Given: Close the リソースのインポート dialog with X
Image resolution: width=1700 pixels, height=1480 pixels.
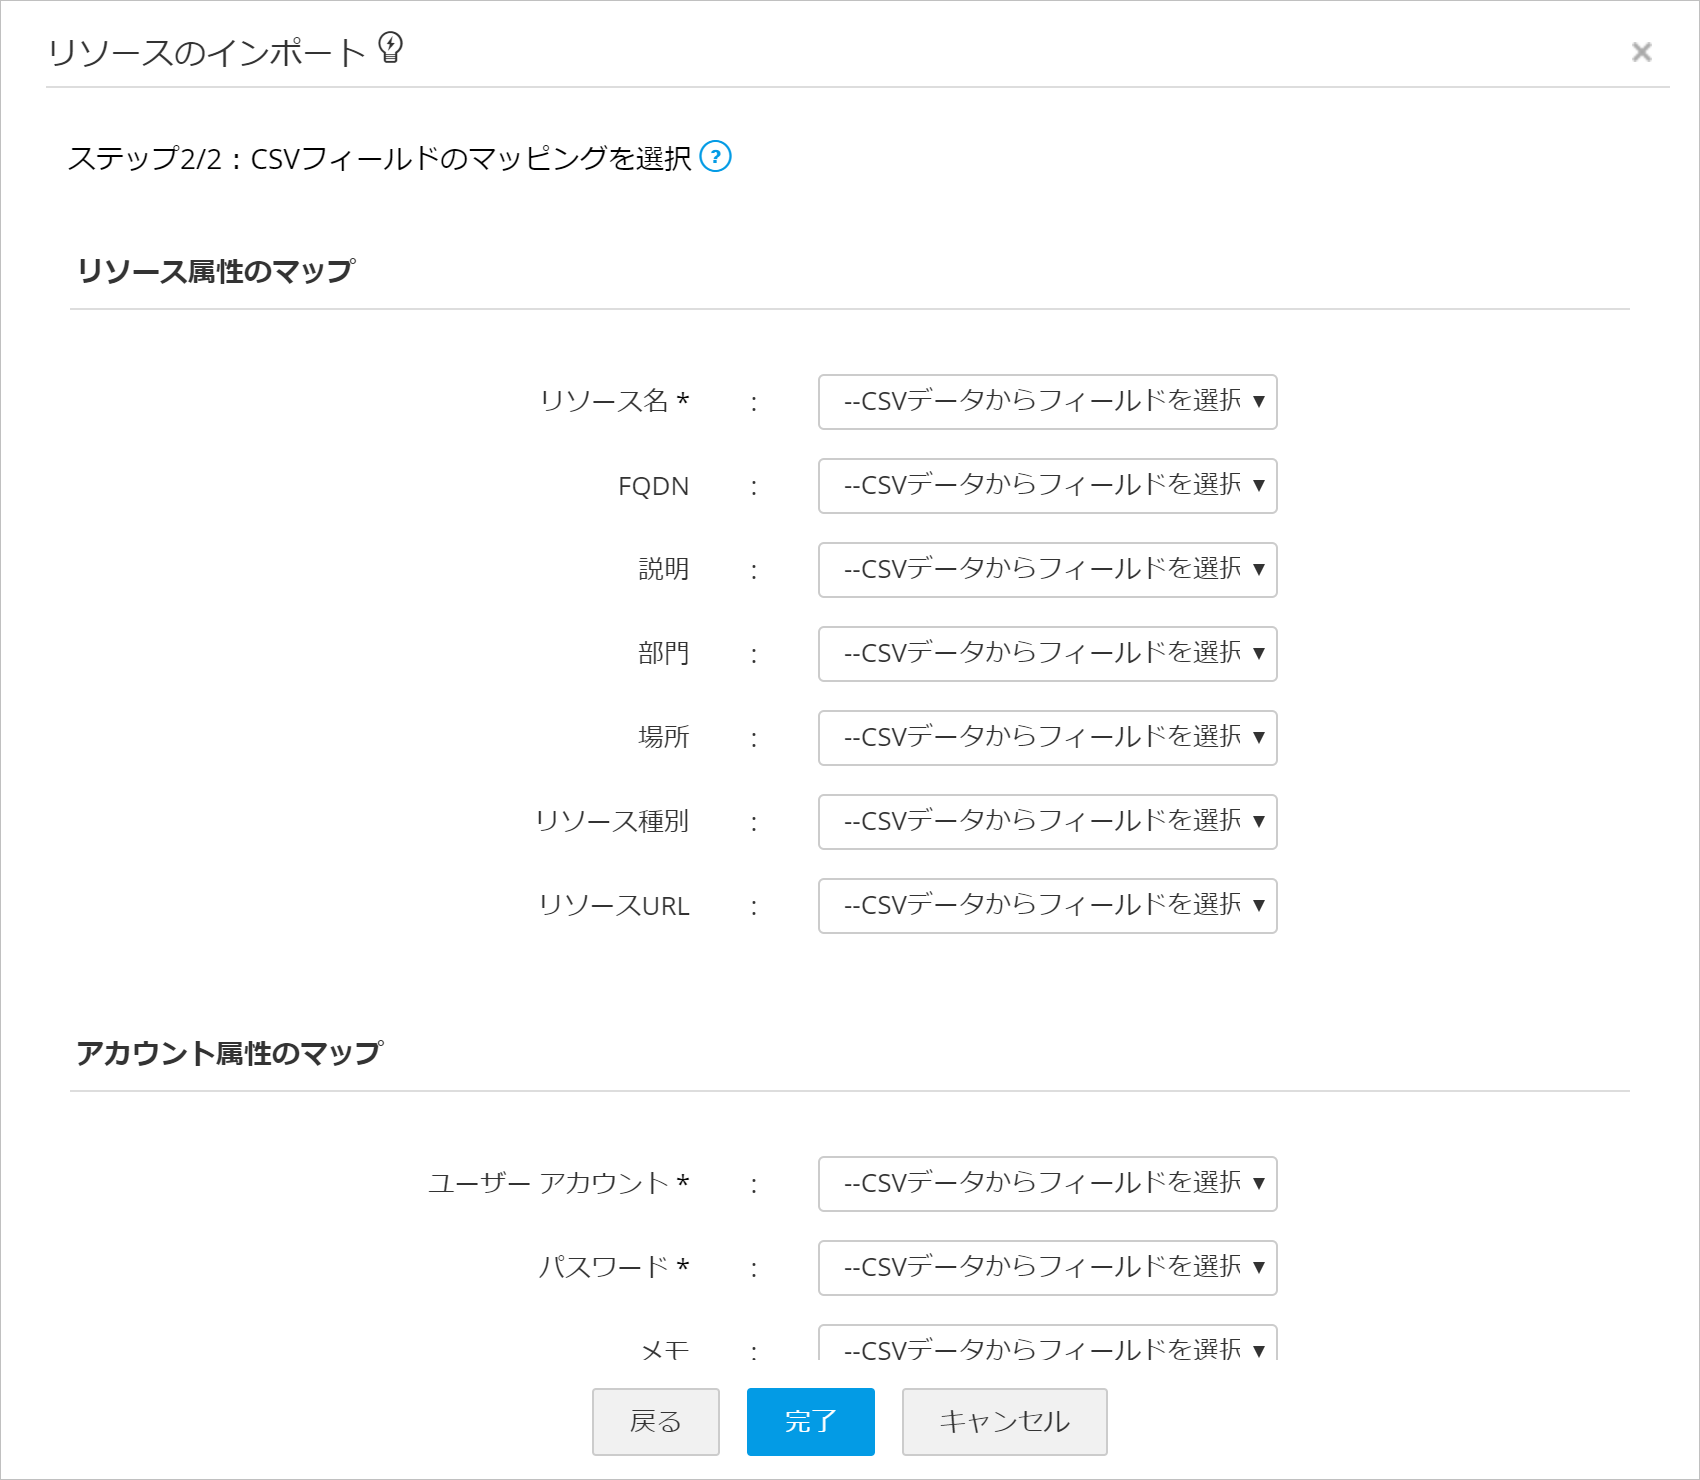Looking at the screenshot, I should click(x=1641, y=52).
